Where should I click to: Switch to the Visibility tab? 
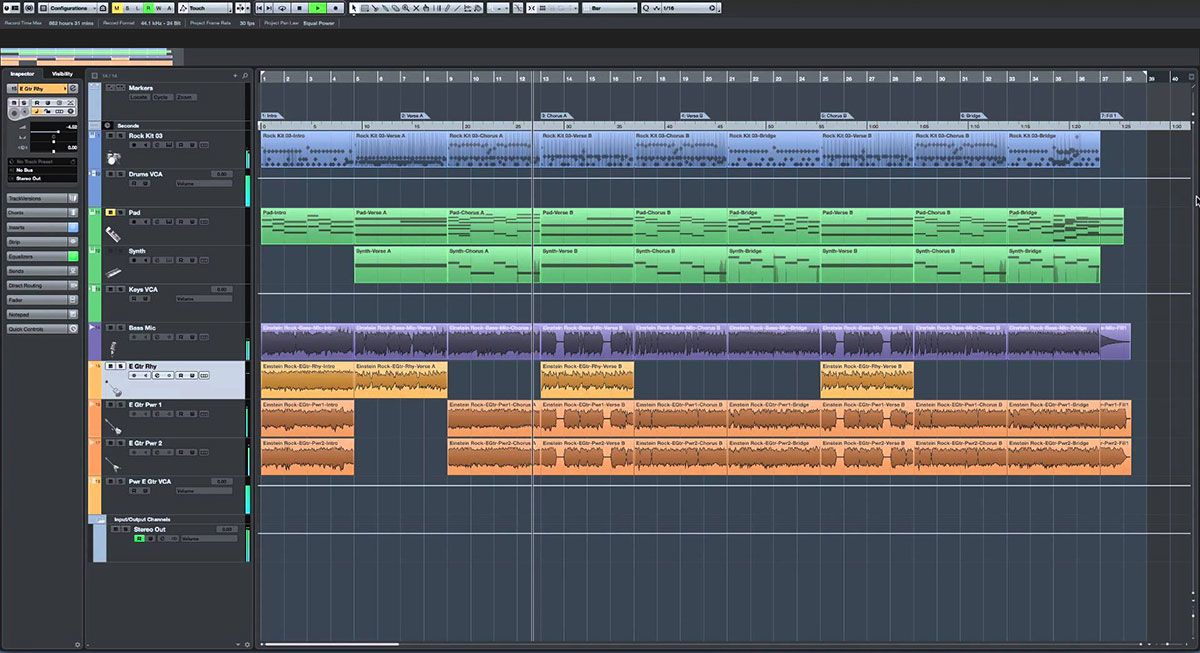point(64,73)
